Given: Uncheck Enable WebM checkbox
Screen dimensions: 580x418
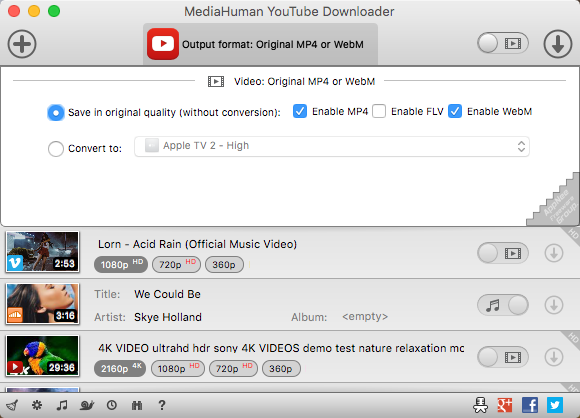Looking at the screenshot, I should [455, 111].
